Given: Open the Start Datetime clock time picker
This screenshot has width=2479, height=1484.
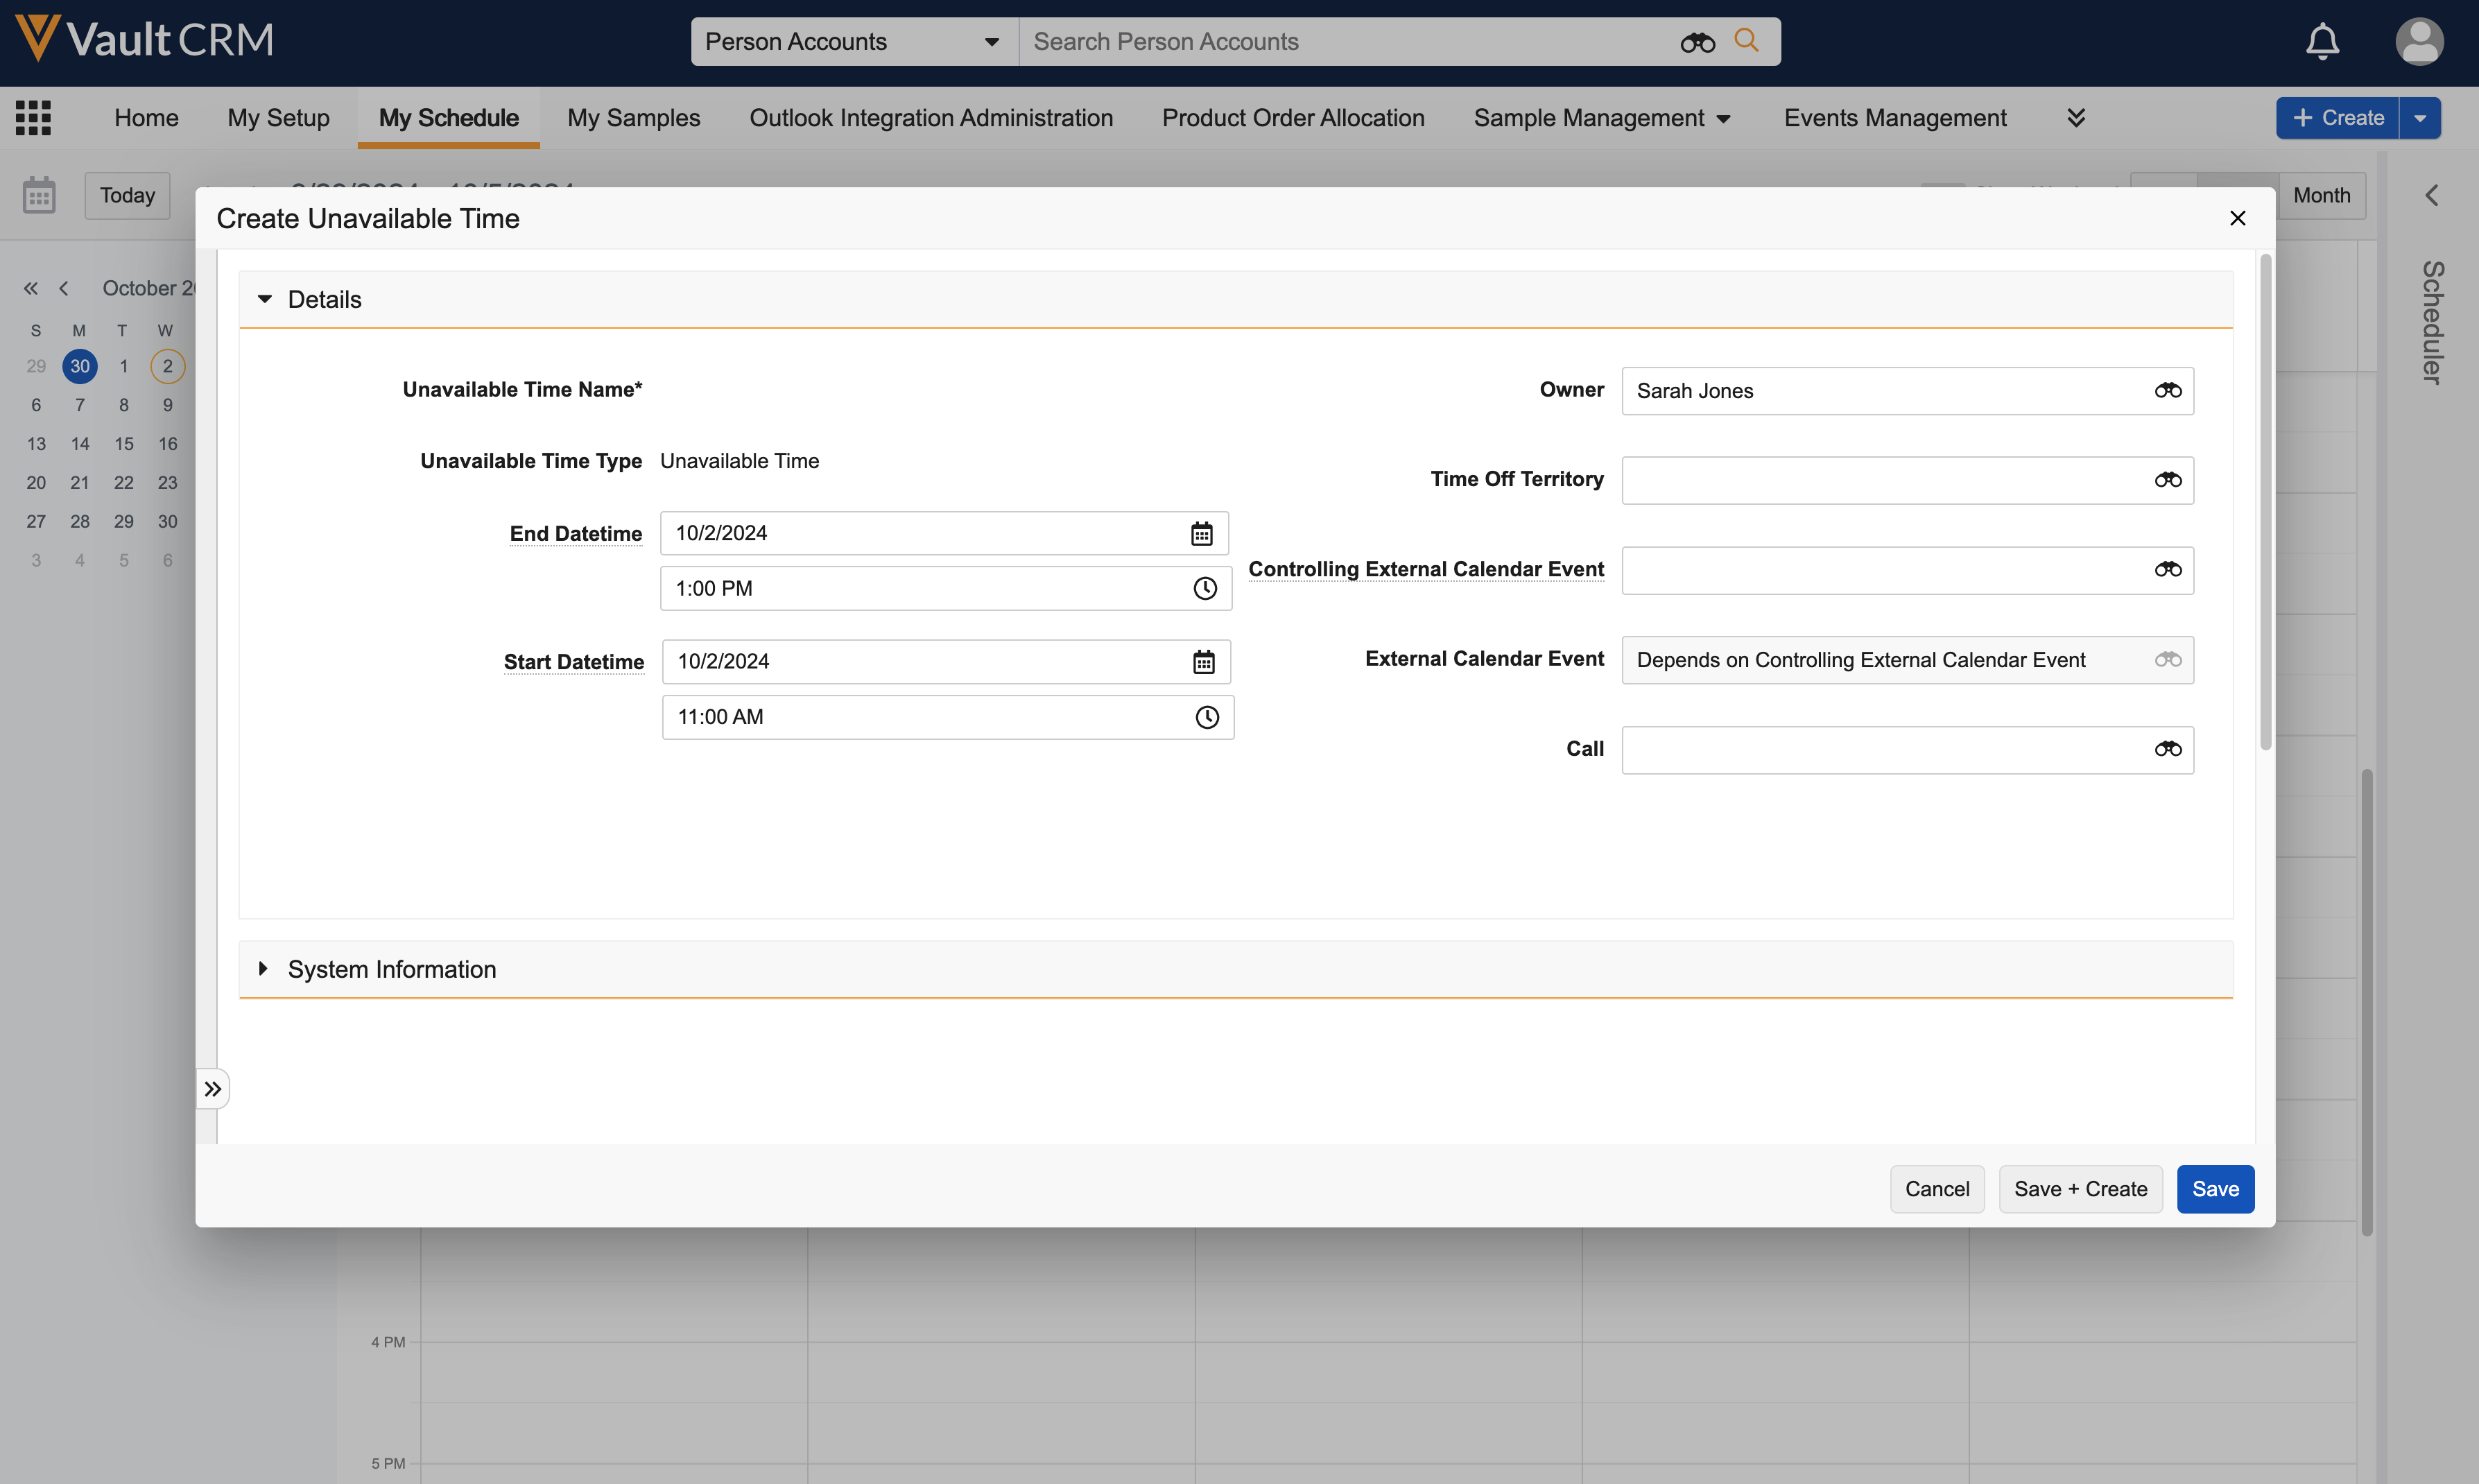Looking at the screenshot, I should click(1207, 717).
